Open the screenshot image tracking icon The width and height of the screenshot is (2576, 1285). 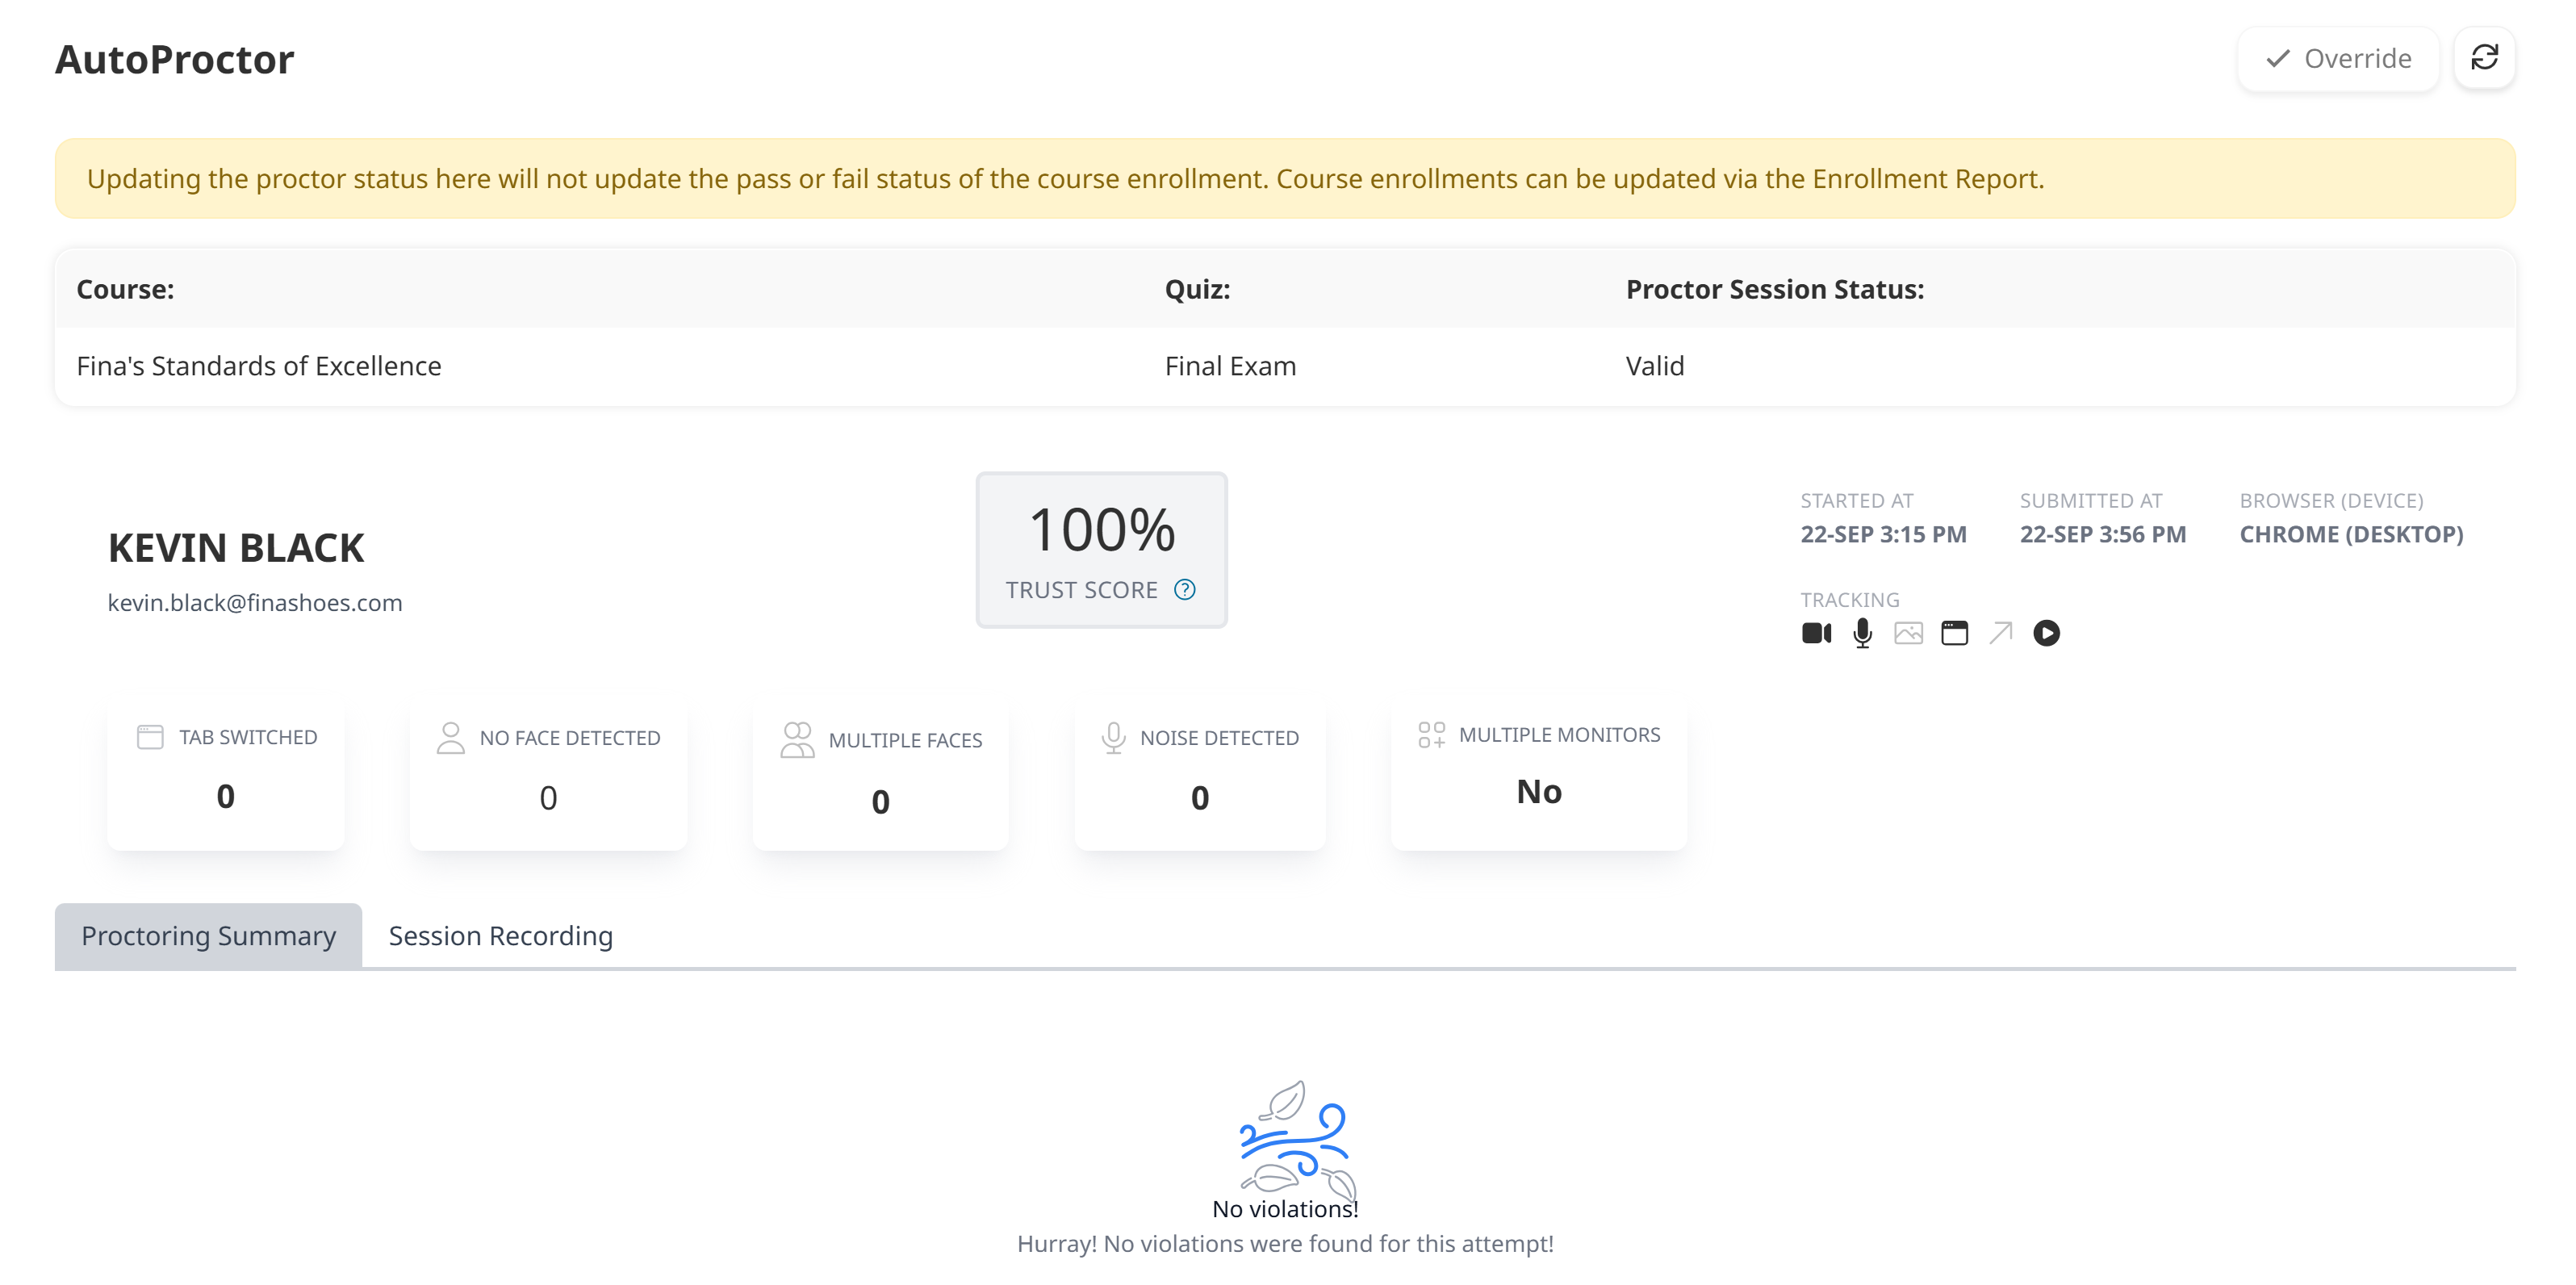pyautogui.click(x=1908, y=632)
